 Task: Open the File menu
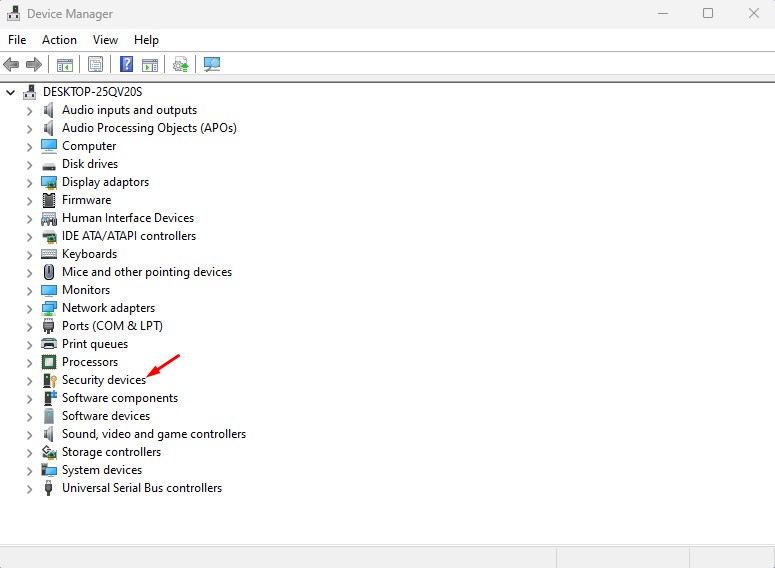coord(17,40)
